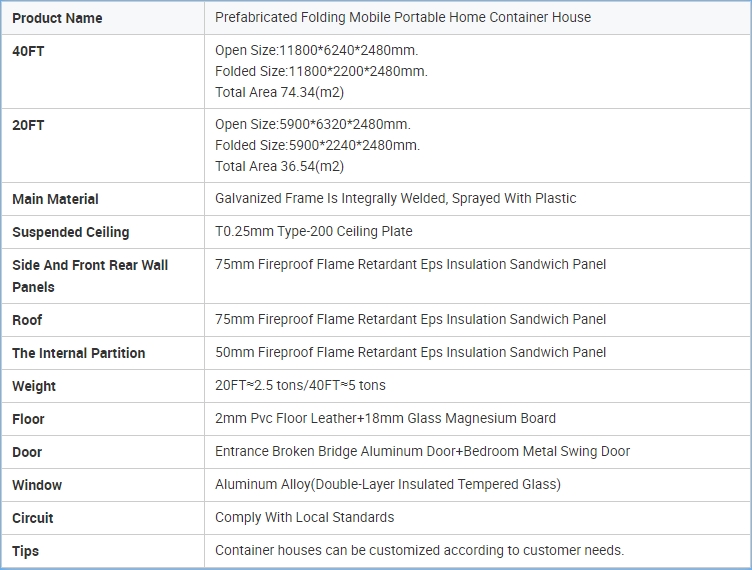Select the 20FT open size 5900*6320*2480mm line
This screenshot has height=570, width=752.
pyautogui.click(x=312, y=124)
